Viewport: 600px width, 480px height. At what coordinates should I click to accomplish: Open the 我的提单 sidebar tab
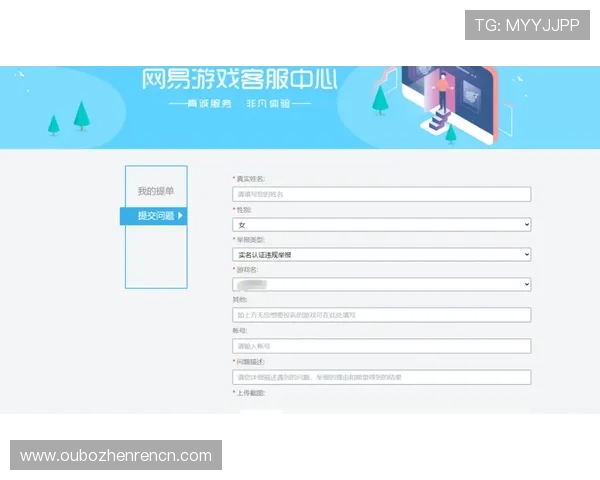pos(156,191)
